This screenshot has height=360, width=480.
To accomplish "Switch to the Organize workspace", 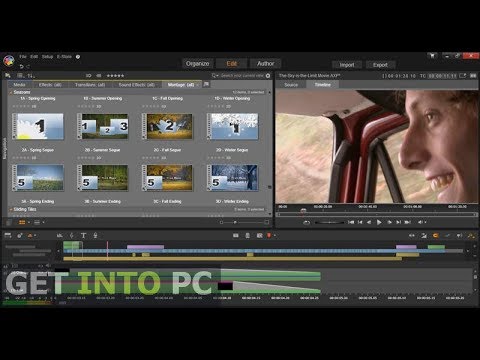I will pos(198,64).
